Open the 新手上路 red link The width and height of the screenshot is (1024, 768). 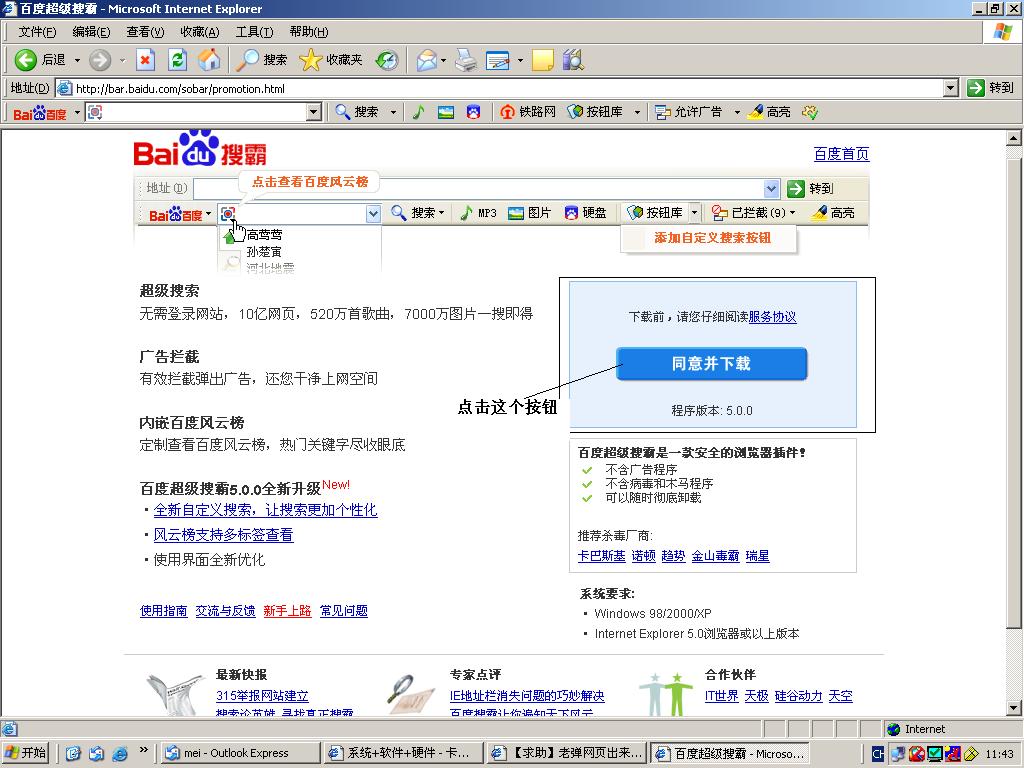coord(287,611)
